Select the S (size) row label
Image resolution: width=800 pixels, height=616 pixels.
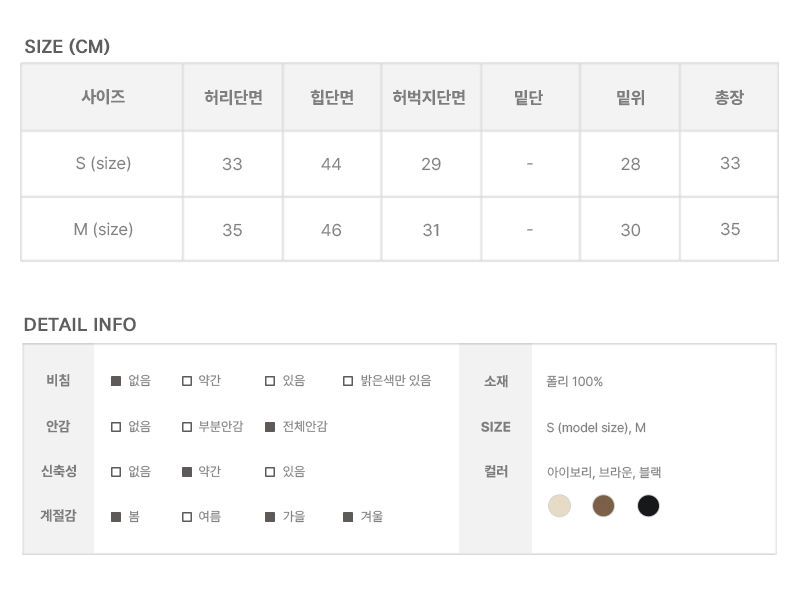(103, 163)
